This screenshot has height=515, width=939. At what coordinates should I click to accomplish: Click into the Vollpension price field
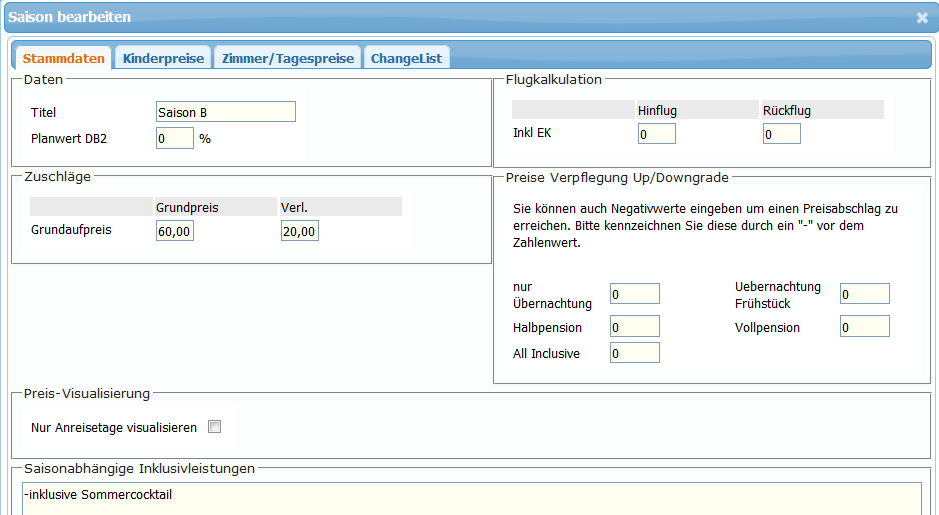click(865, 327)
